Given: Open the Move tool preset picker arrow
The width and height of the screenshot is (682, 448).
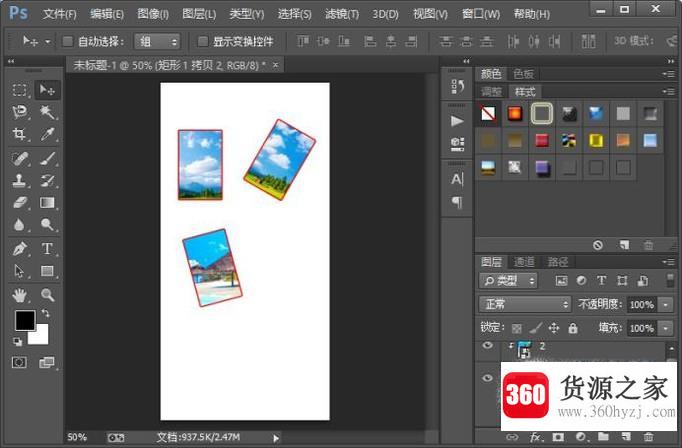Looking at the screenshot, I should [48, 42].
